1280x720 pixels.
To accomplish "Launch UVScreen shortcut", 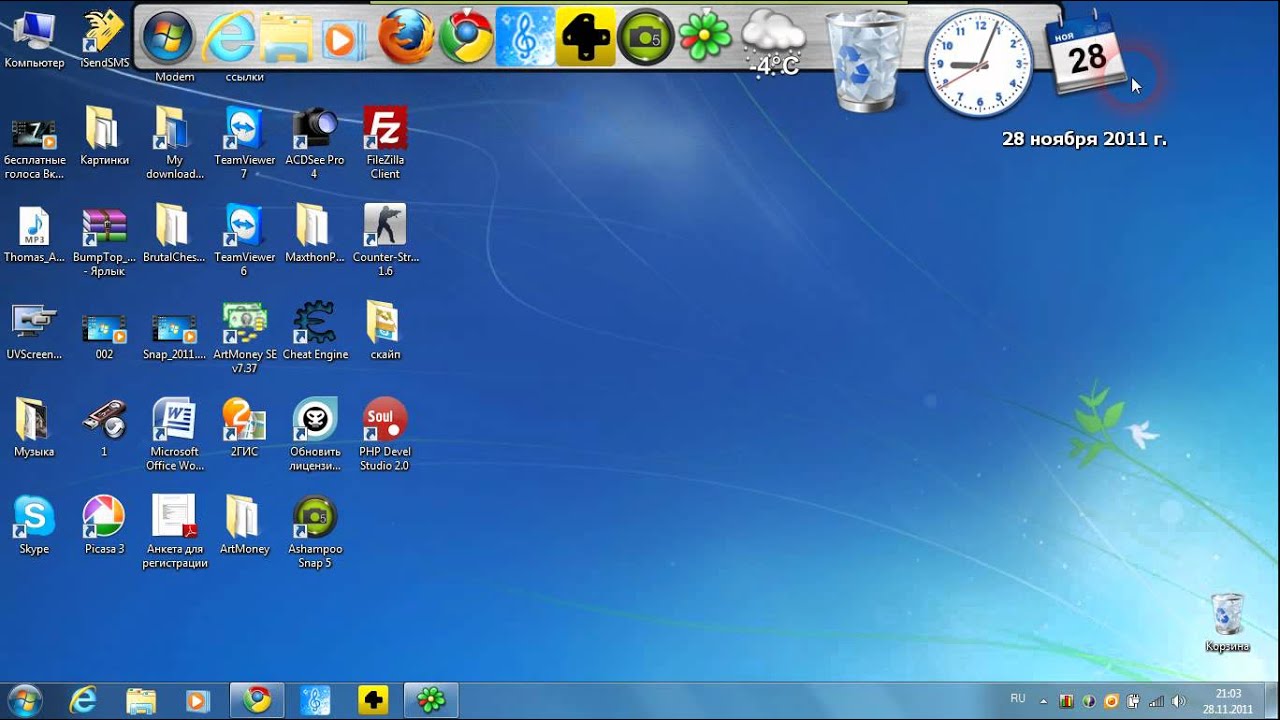I will point(34,331).
